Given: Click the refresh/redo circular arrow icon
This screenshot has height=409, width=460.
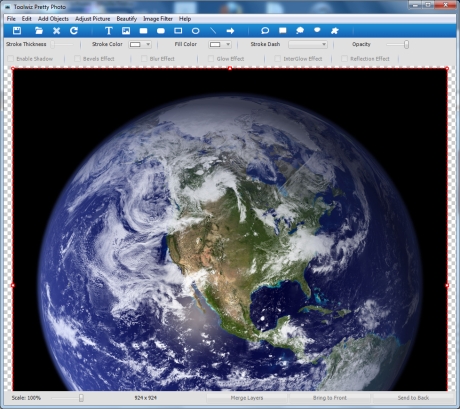Looking at the screenshot, I should click(74, 31).
